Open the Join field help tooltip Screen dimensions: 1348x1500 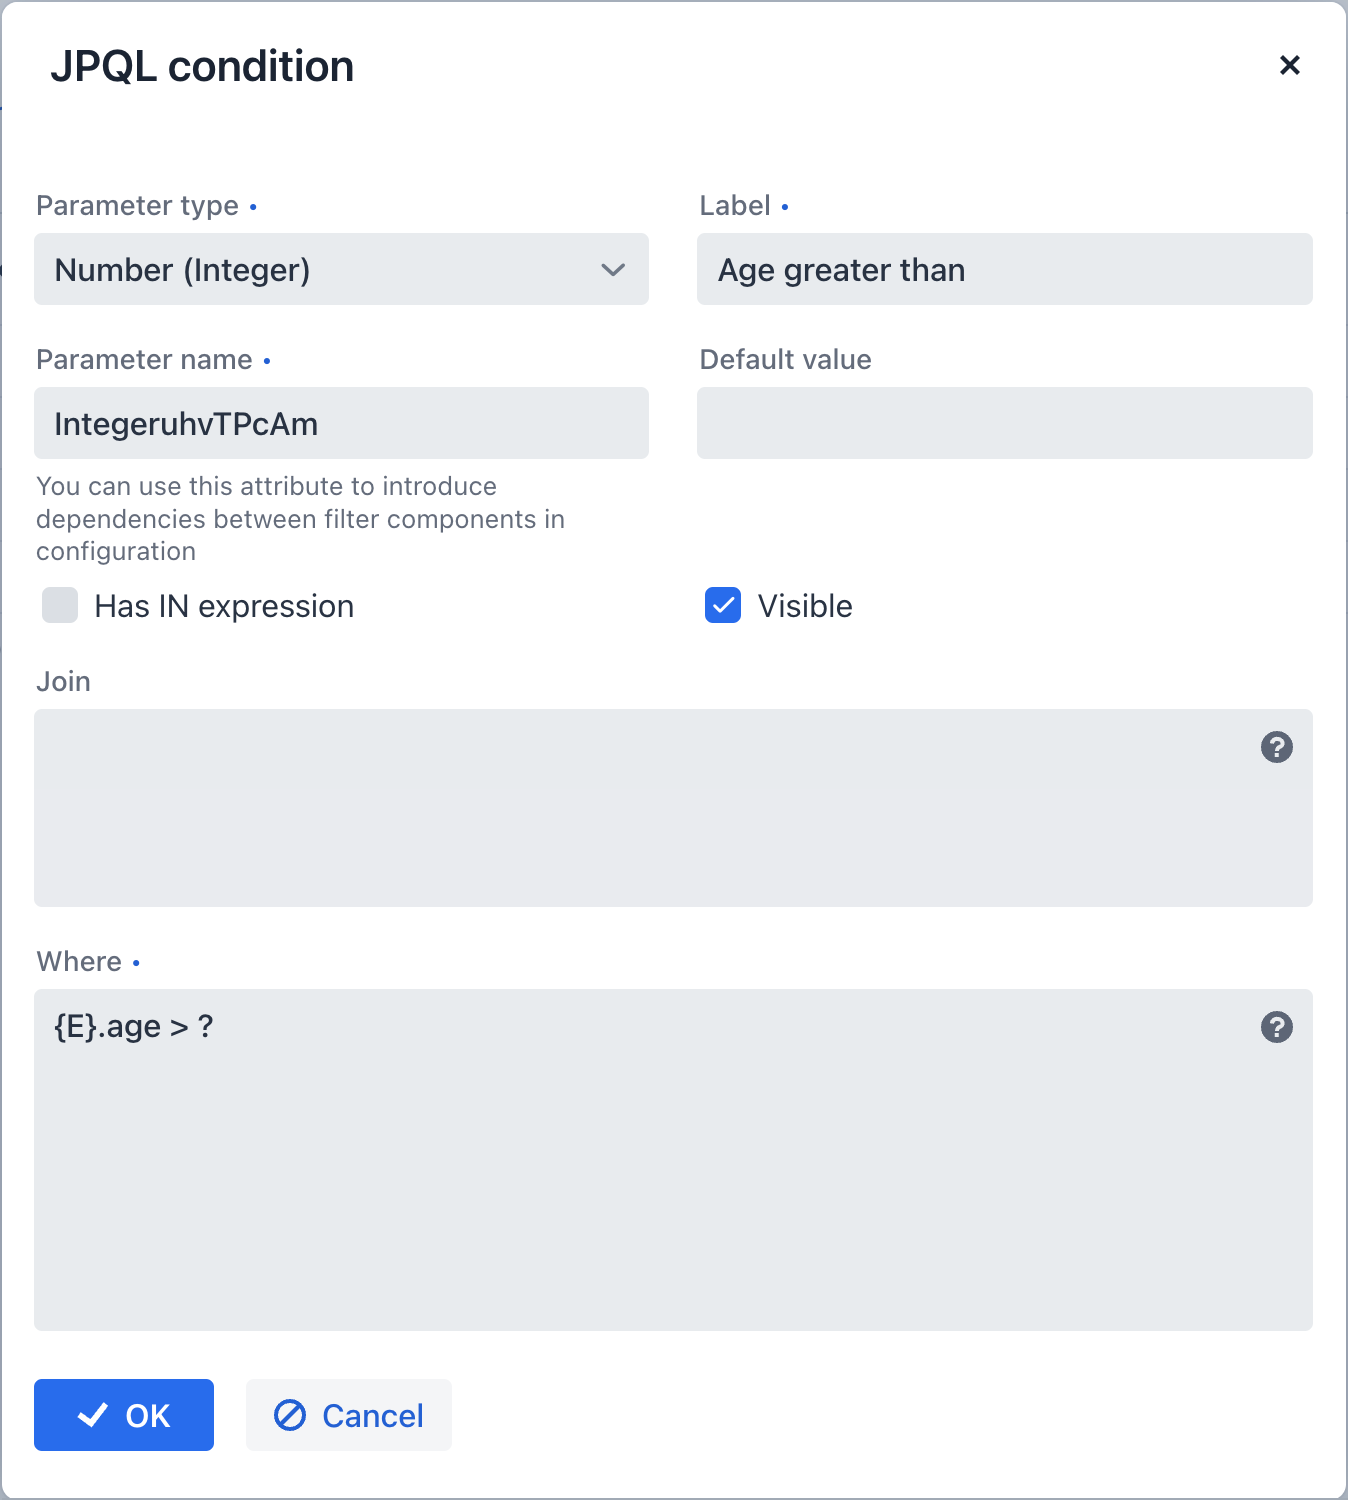[x=1276, y=747]
